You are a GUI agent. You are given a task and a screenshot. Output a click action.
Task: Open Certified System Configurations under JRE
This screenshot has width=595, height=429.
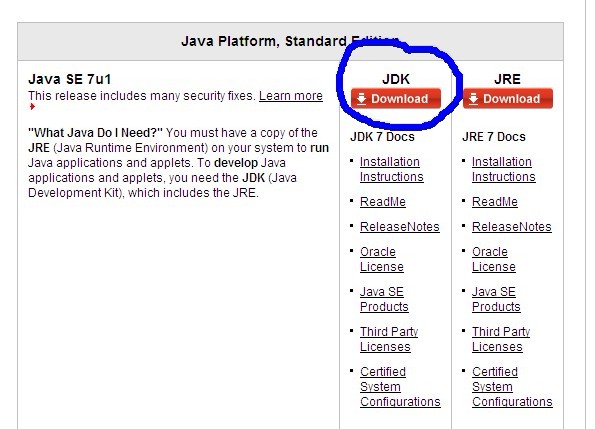(x=512, y=387)
